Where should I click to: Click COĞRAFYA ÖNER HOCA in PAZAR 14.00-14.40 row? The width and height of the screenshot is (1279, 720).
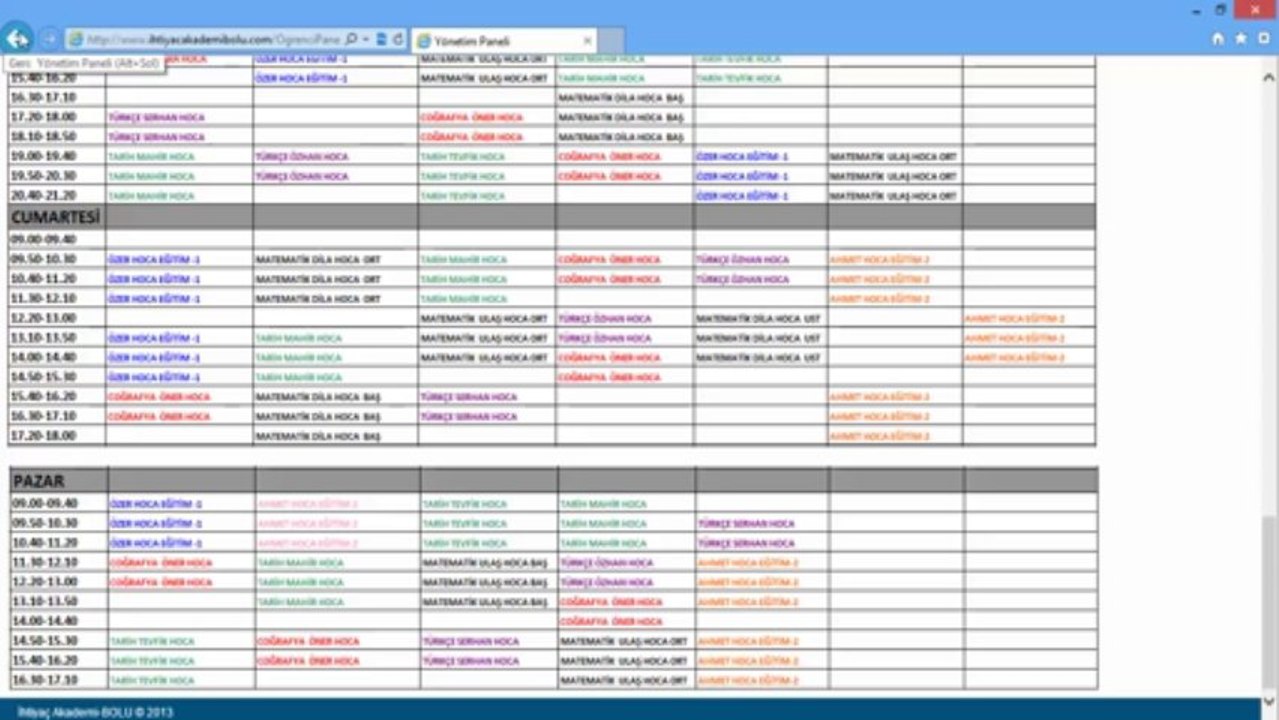[611, 622]
